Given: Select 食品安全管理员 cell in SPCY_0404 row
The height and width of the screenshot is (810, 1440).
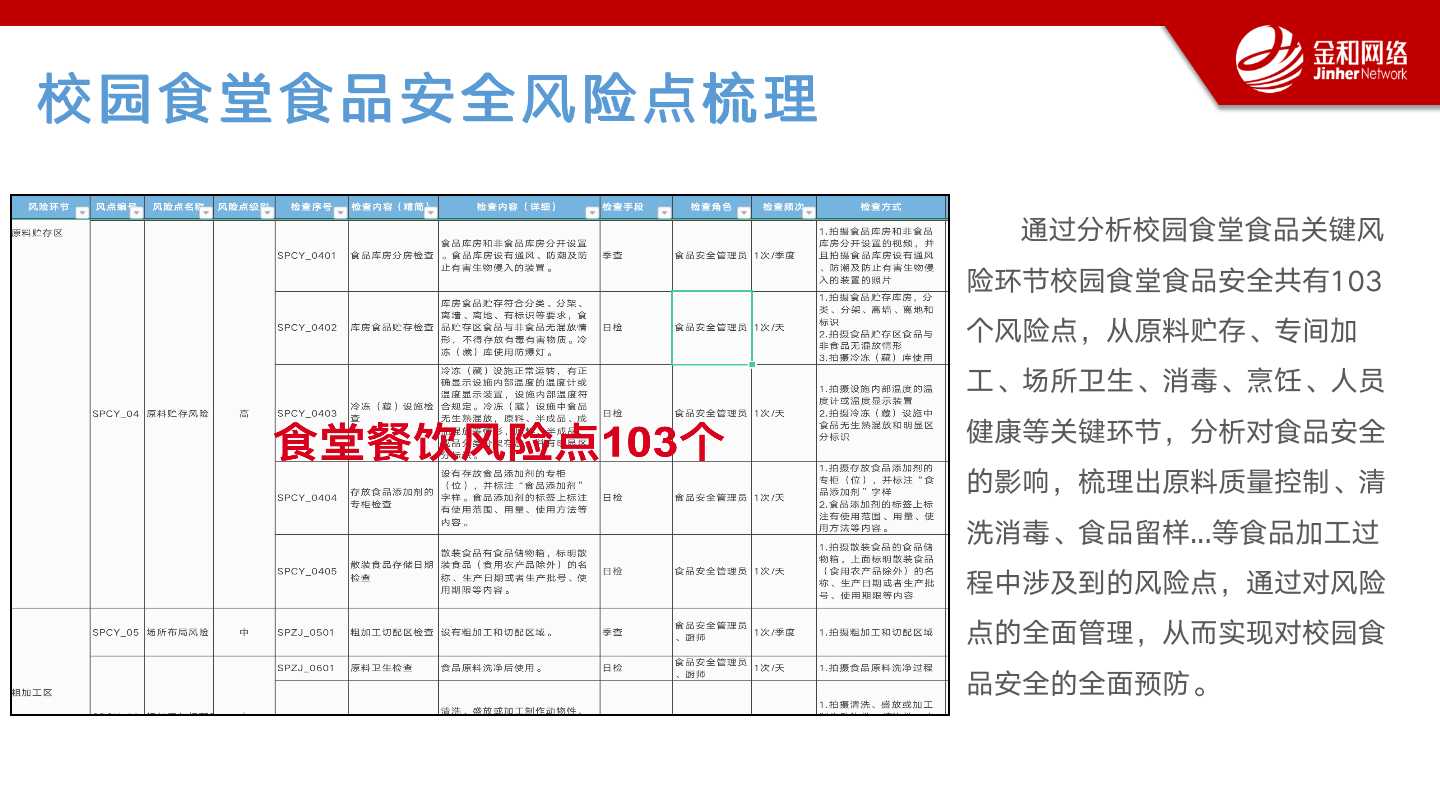Looking at the screenshot, I should (711, 497).
